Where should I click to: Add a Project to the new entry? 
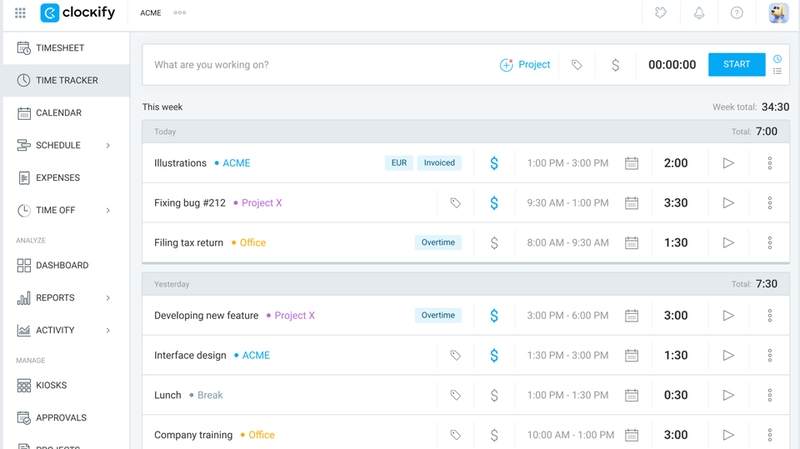coord(525,65)
